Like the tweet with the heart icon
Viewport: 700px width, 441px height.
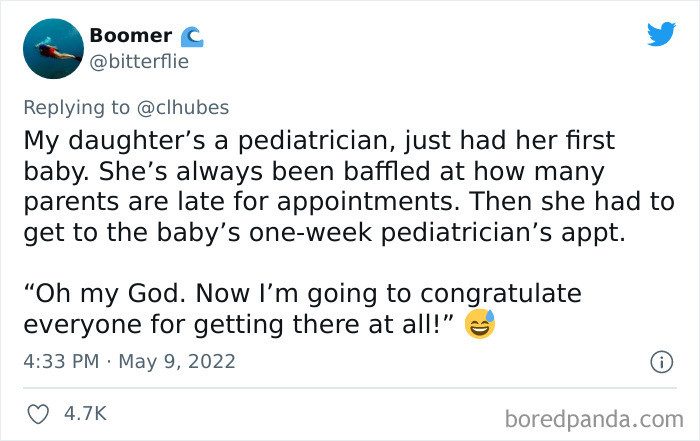point(36,413)
